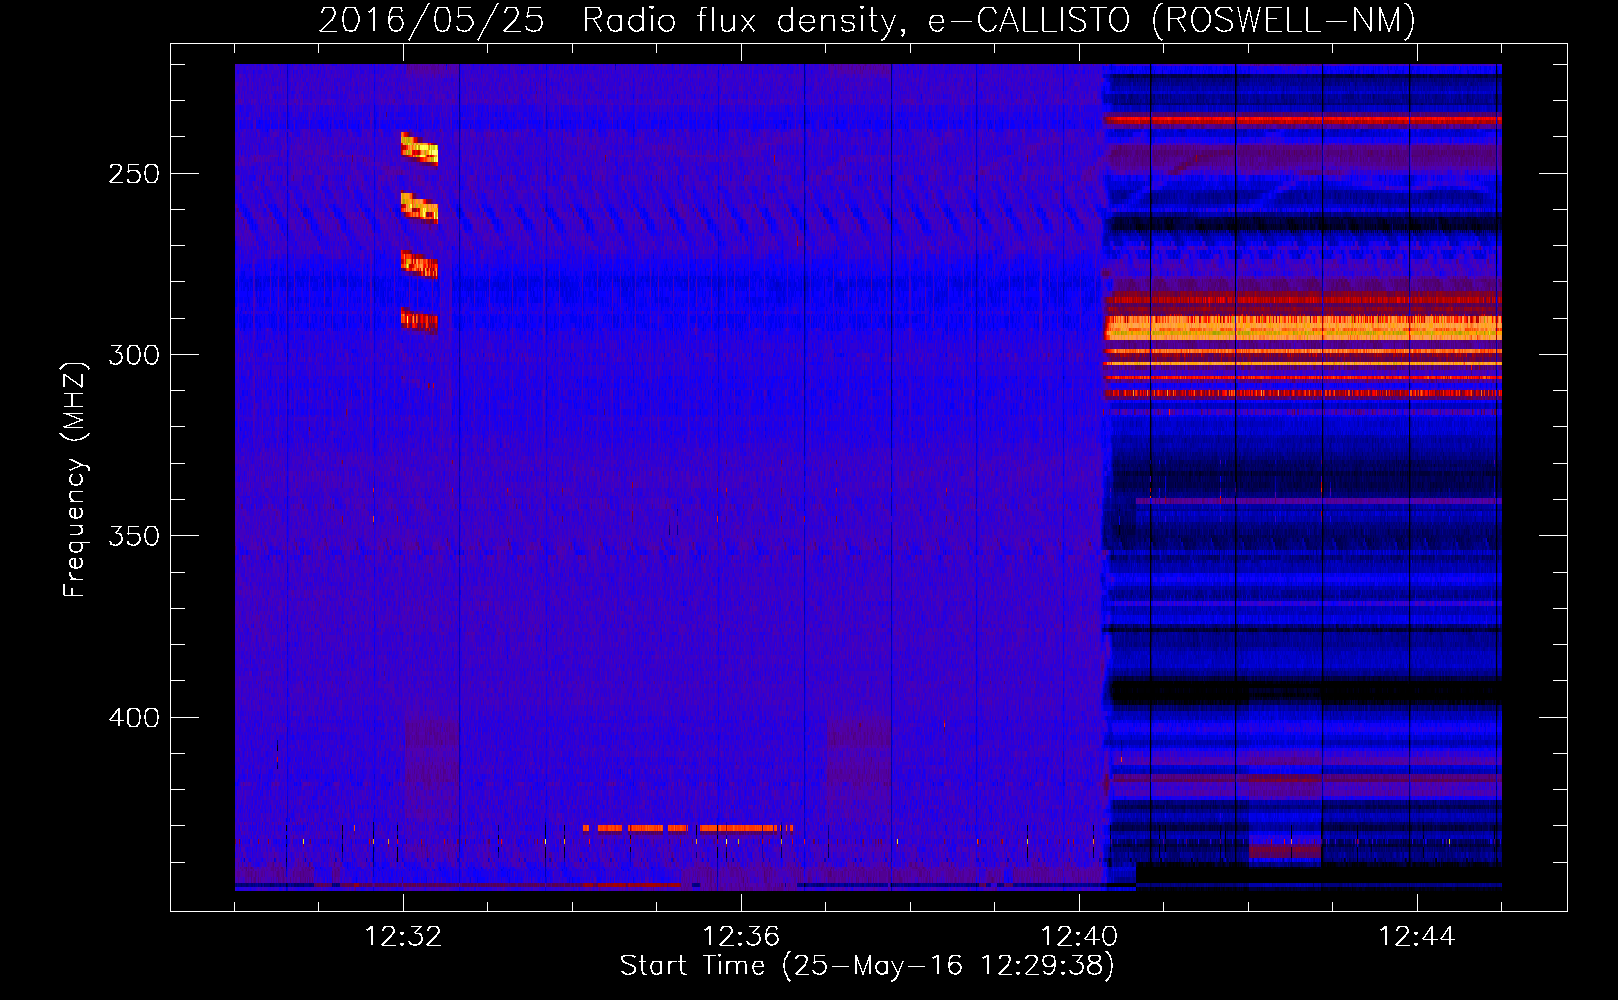The width and height of the screenshot is (1618, 1000).
Task: Click the burst near 290 MHz at 12:32
Action: 419,320
